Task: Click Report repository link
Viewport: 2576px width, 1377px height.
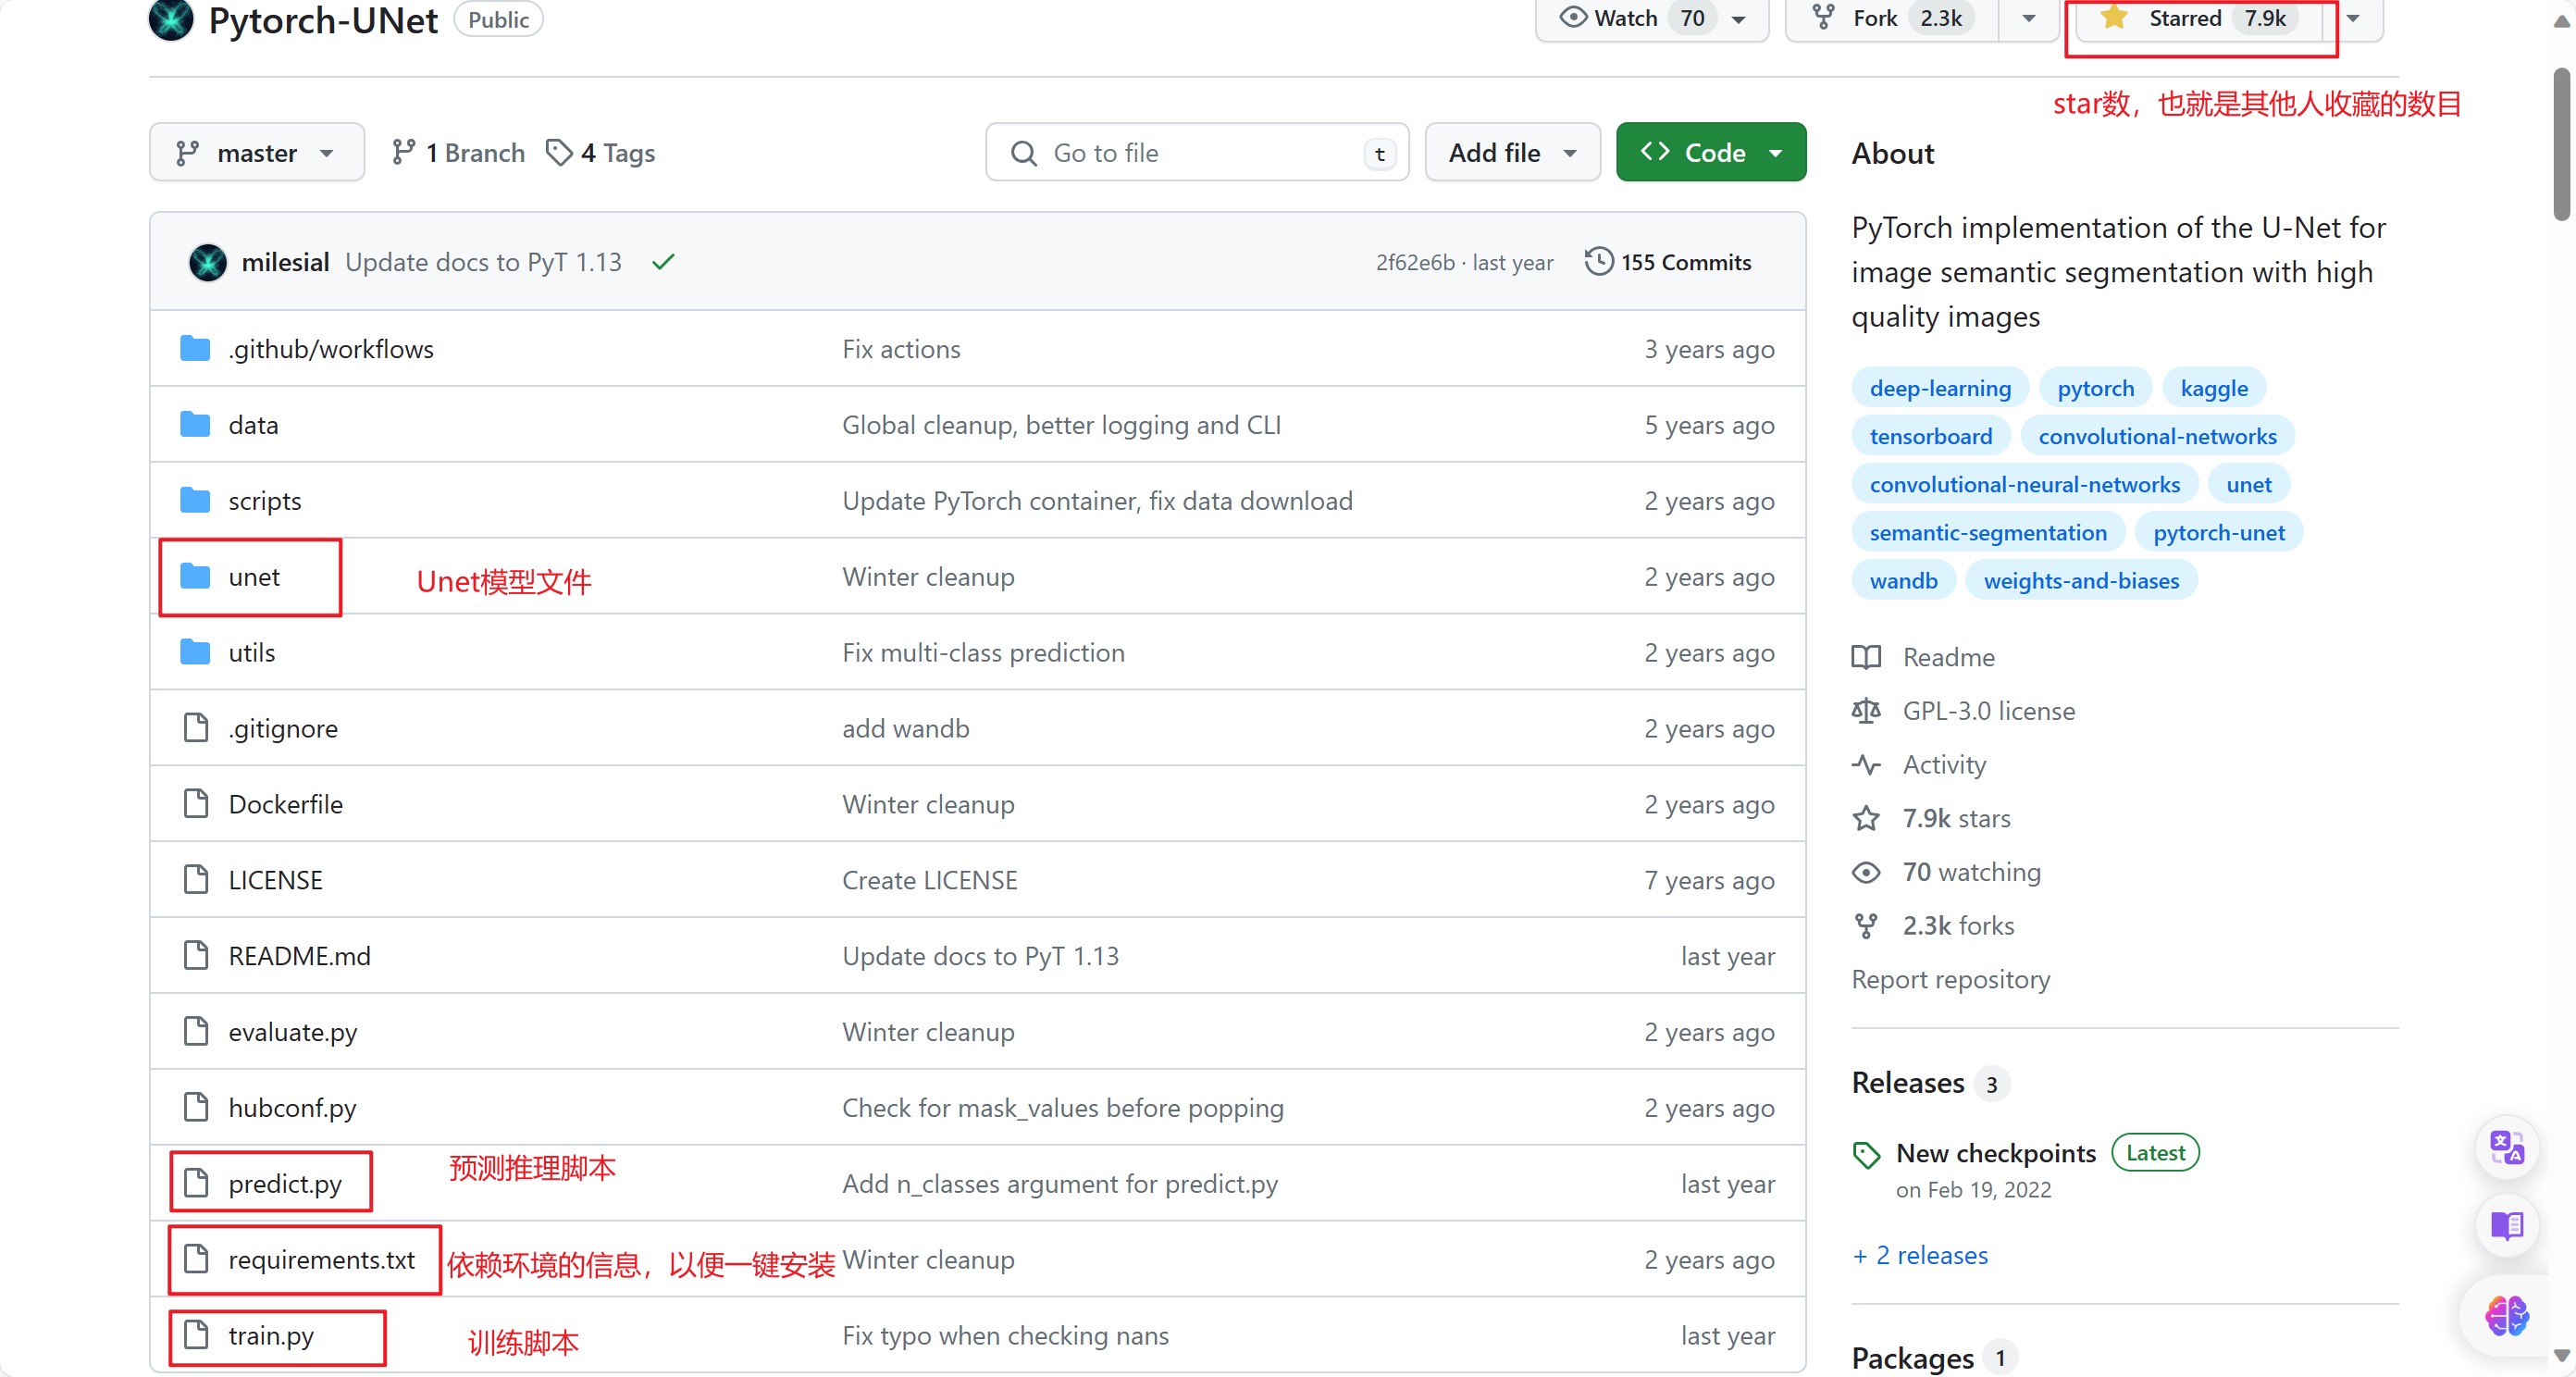Action: [1950, 980]
